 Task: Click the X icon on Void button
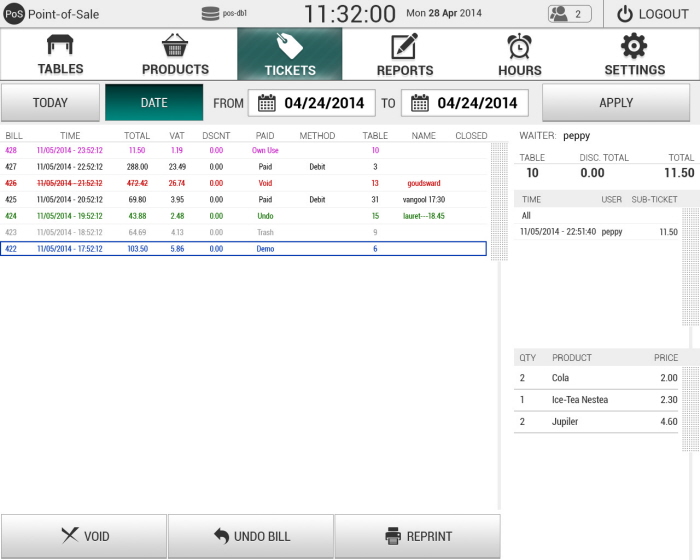(70, 535)
